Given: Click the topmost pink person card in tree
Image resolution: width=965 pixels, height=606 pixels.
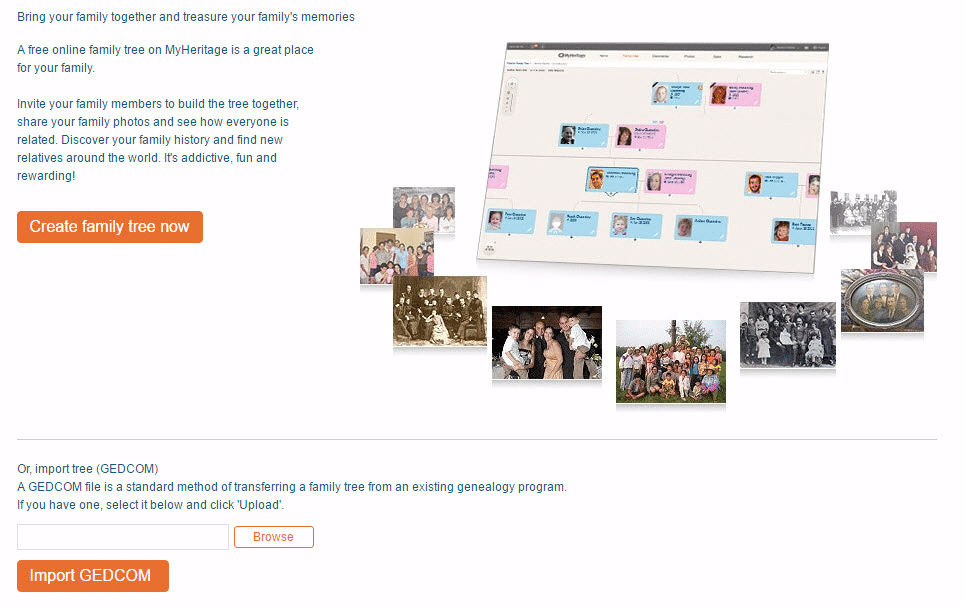Looking at the screenshot, I should 734,94.
